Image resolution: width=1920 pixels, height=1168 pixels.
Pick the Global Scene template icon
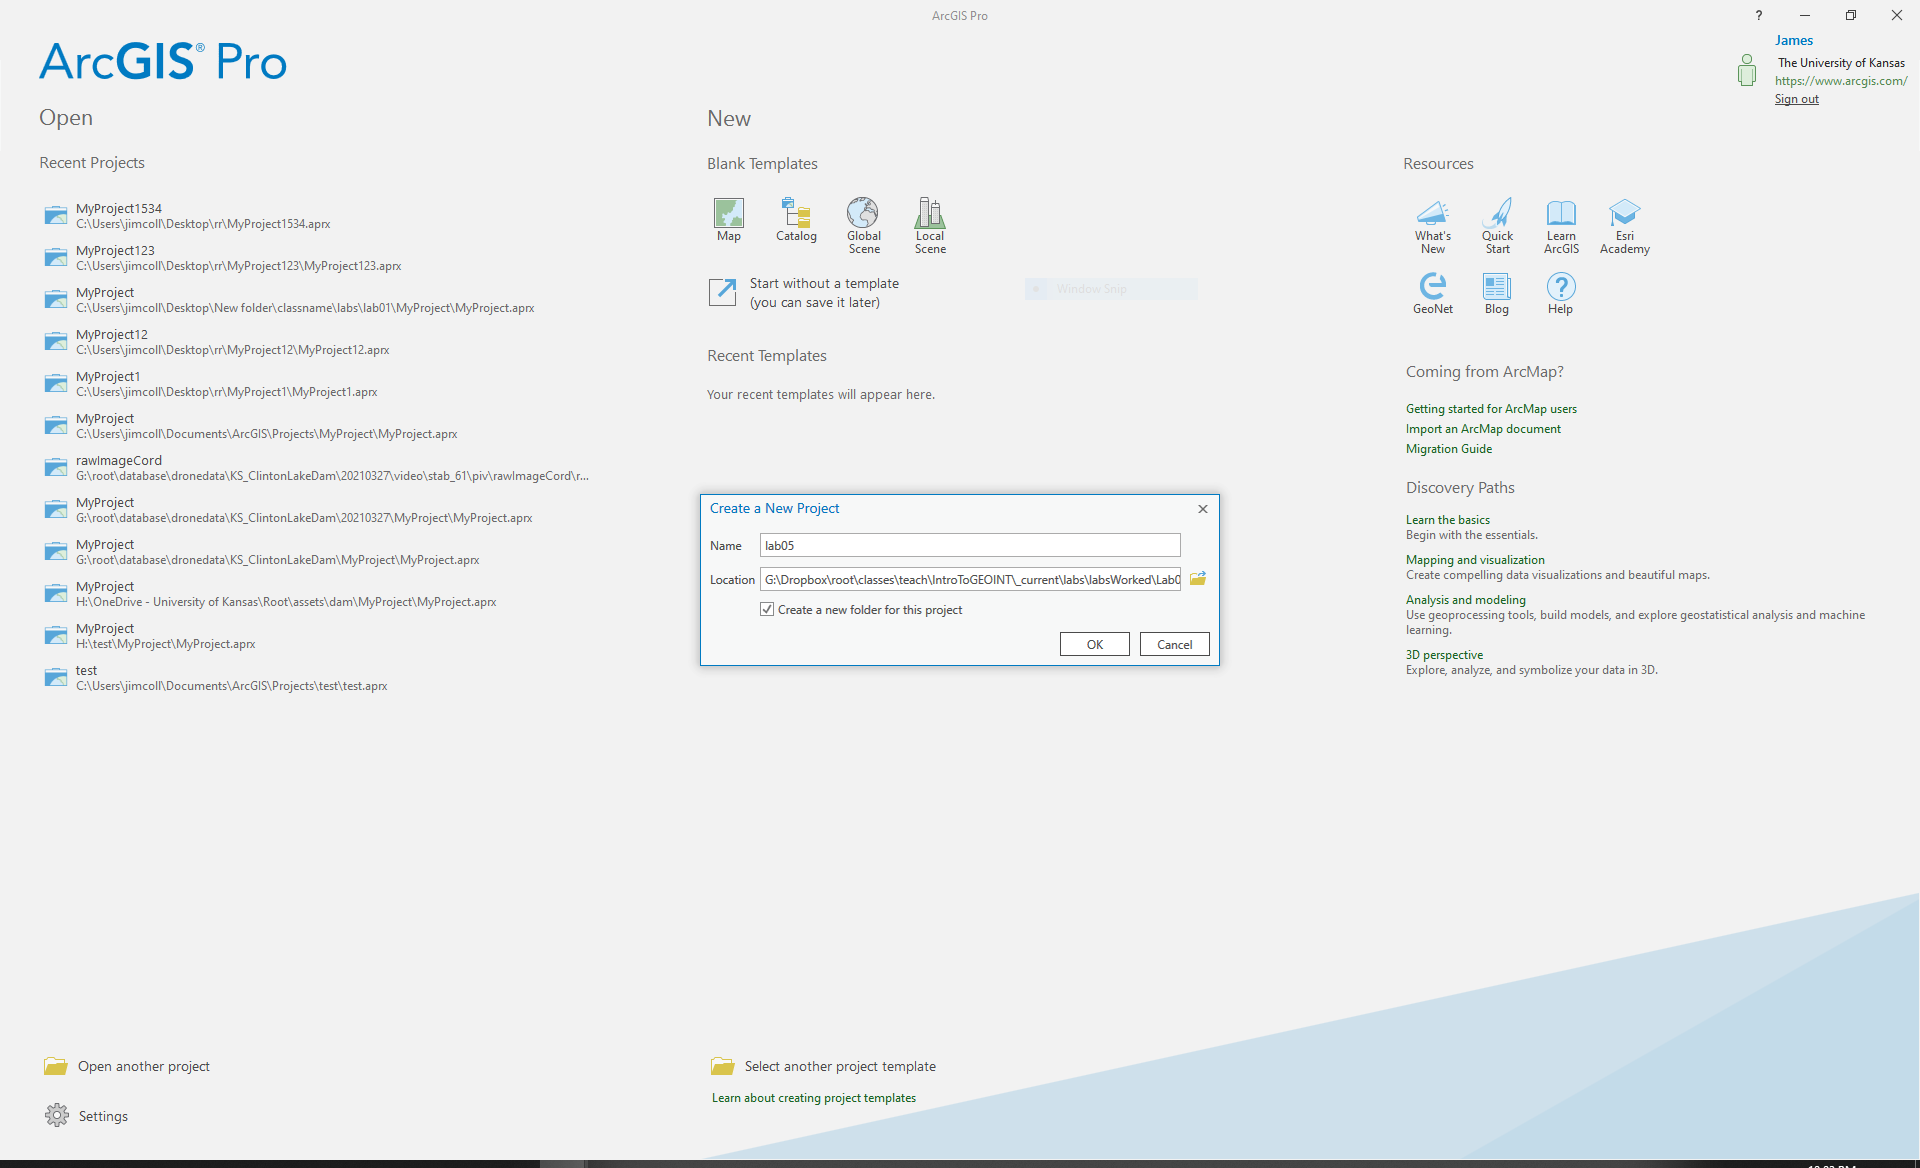tap(863, 212)
